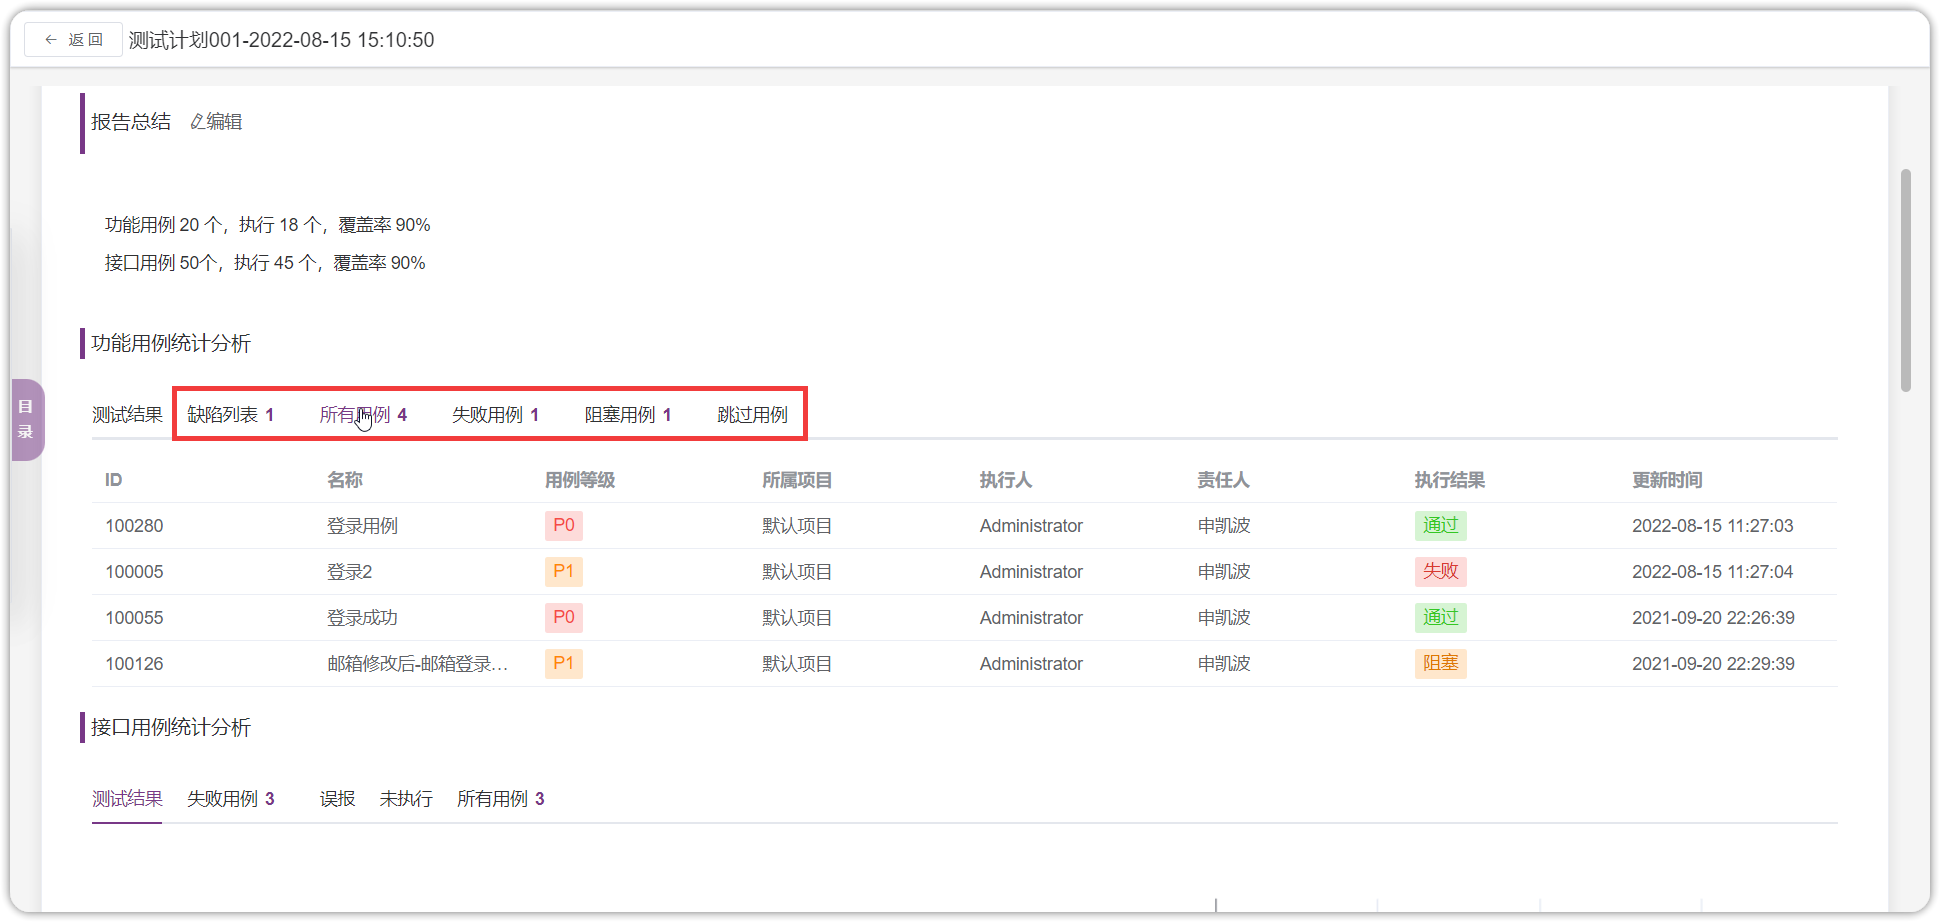
Task: Select case ID 100126
Action: coord(134,664)
